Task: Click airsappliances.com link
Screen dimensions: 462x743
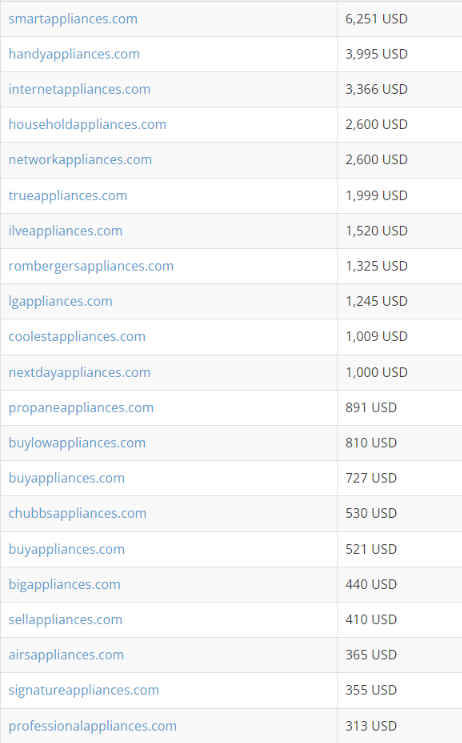Action: click(x=66, y=655)
